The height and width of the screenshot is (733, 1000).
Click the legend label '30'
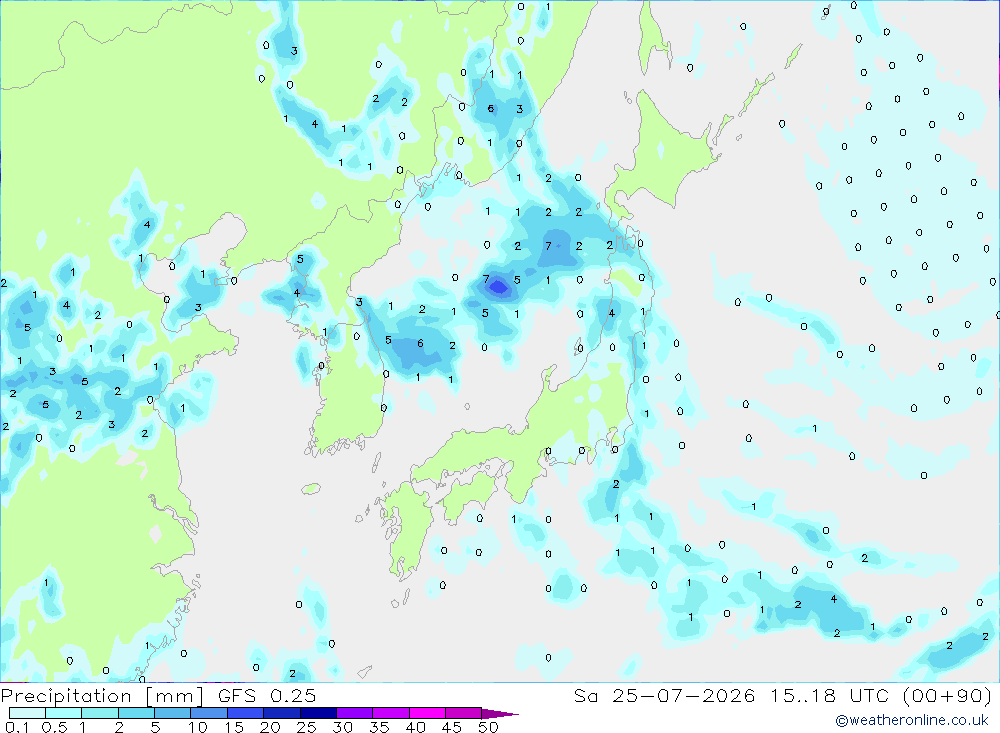click(x=343, y=727)
